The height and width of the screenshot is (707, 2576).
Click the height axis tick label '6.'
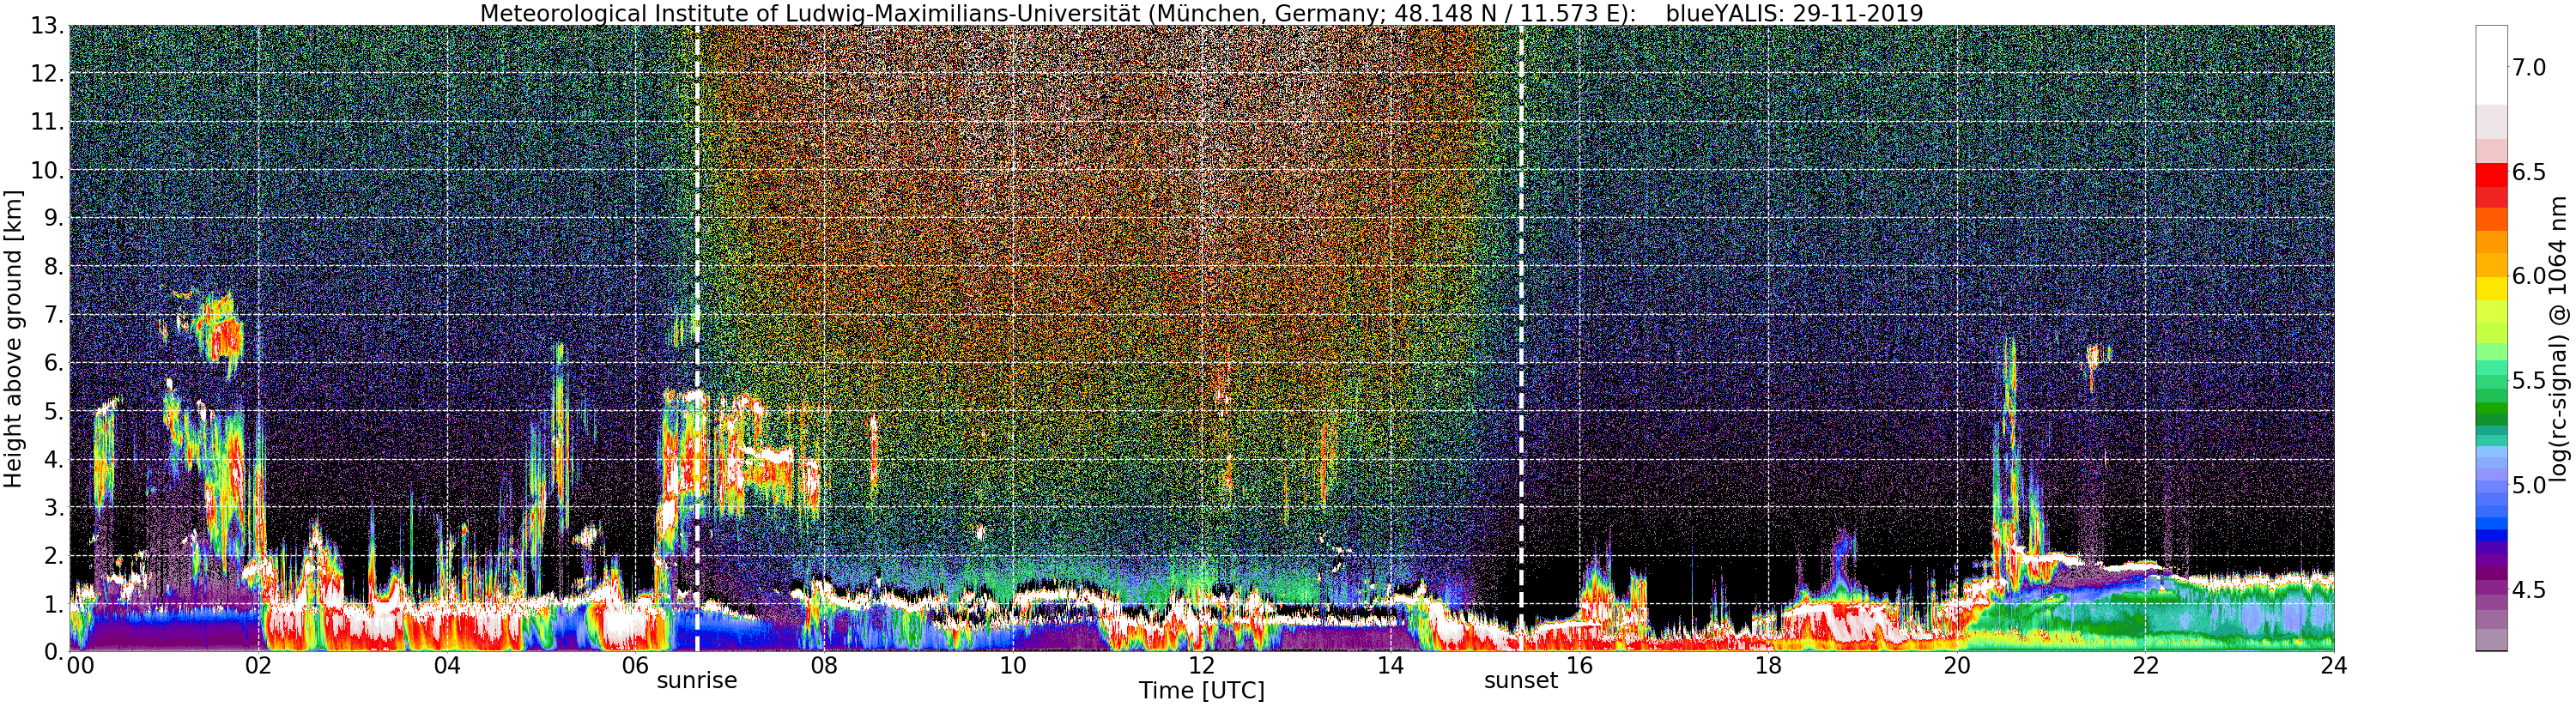click(x=54, y=363)
